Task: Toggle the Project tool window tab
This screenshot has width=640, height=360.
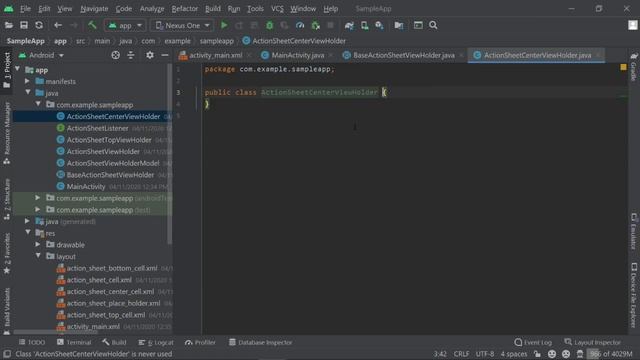Action: click(x=7, y=70)
